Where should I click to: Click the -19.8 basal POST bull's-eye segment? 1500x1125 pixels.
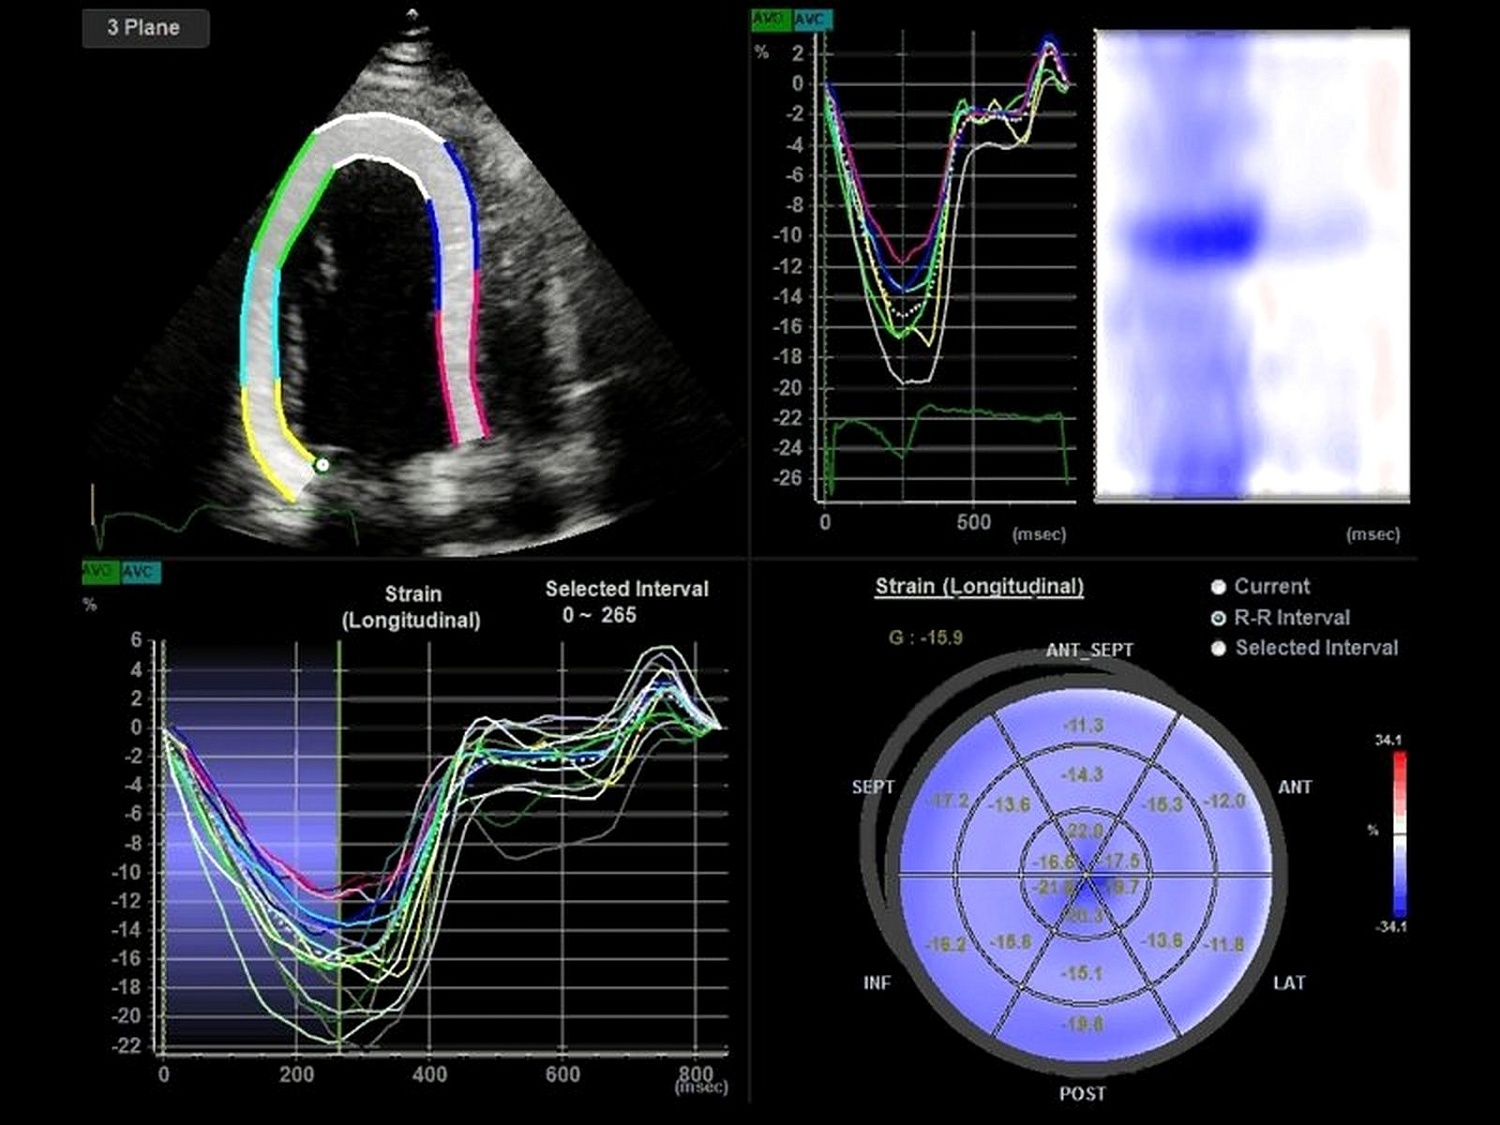click(1084, 1024)
